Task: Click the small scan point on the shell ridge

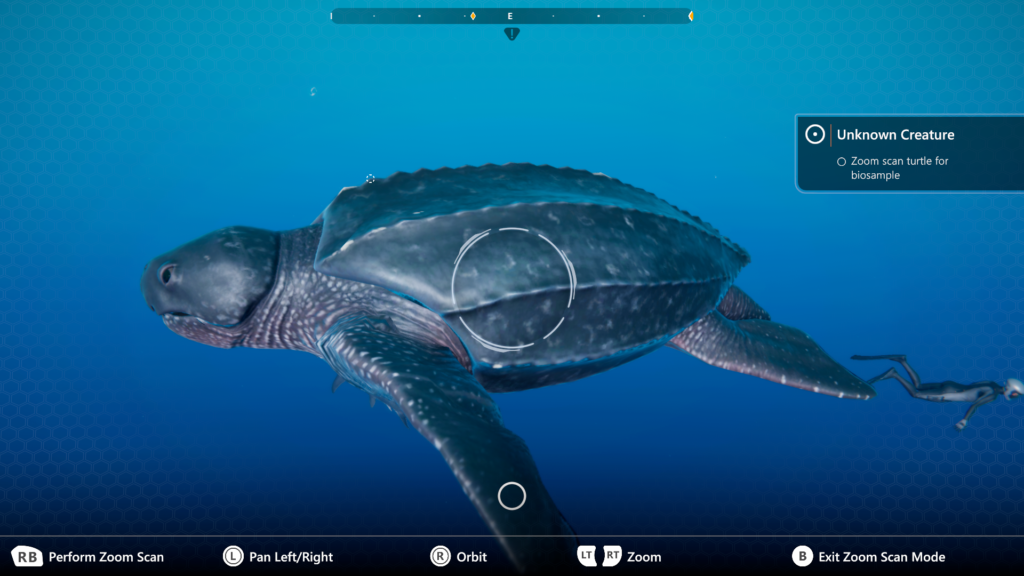Action: click(370, 178)
